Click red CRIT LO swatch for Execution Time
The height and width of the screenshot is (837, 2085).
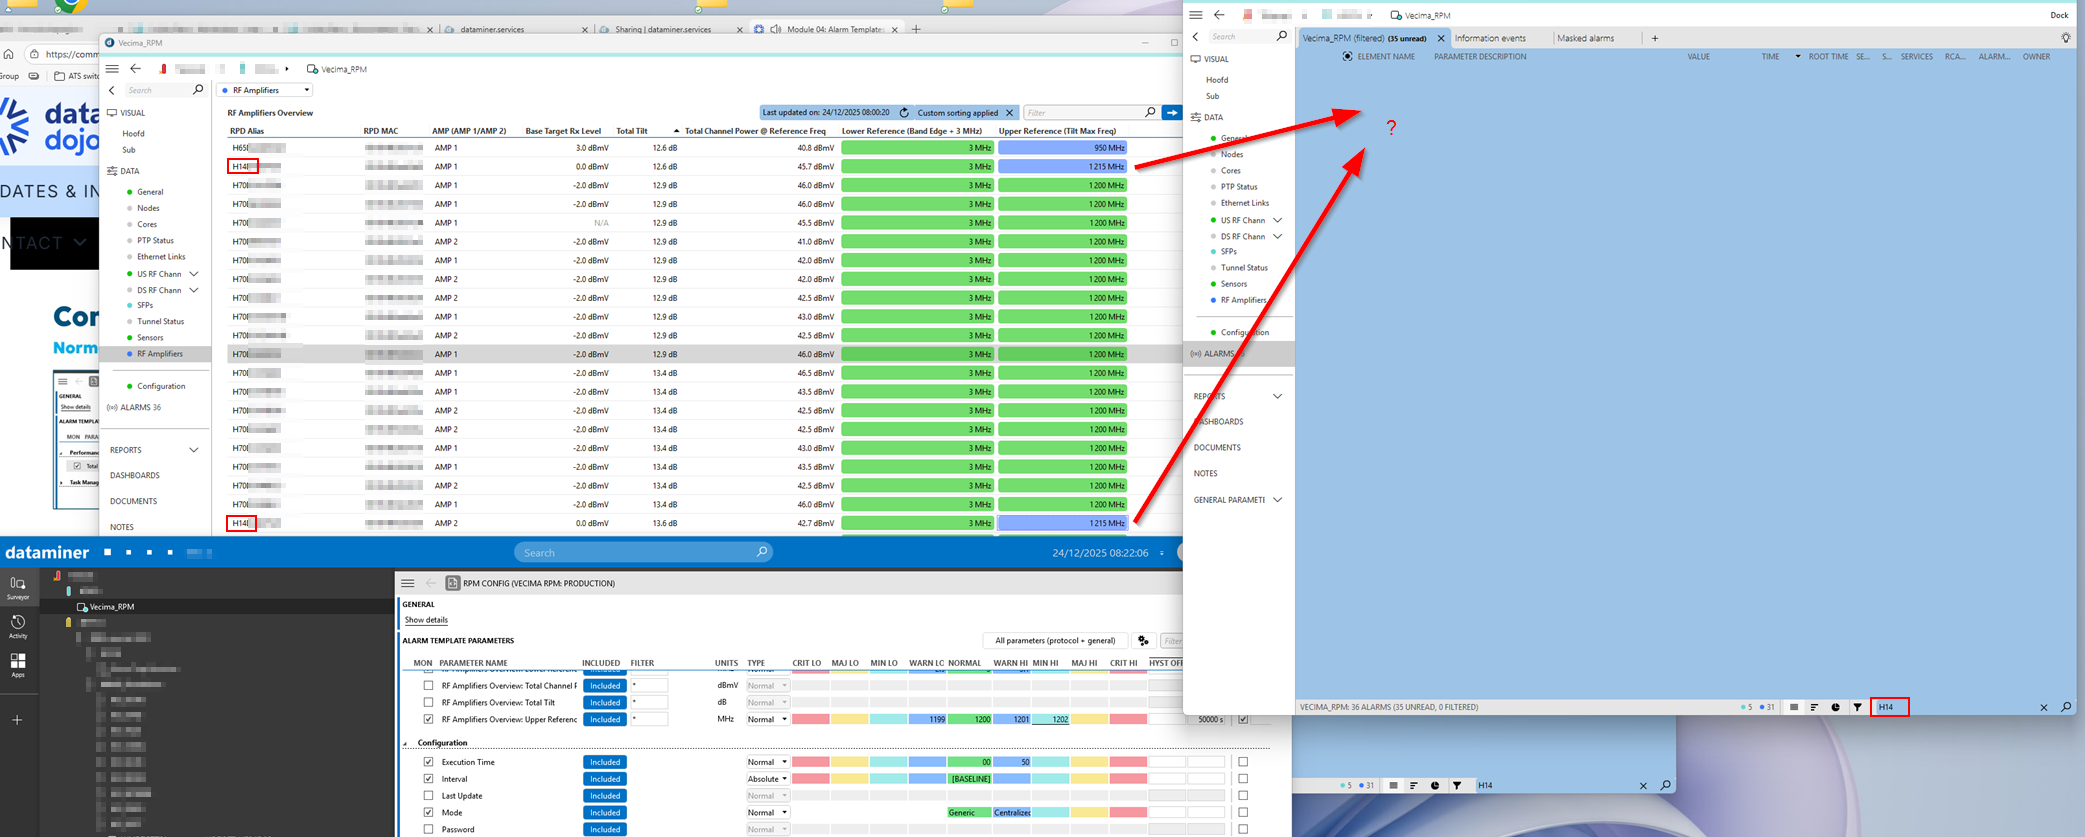pyautogui.click(x=810, y=762)
